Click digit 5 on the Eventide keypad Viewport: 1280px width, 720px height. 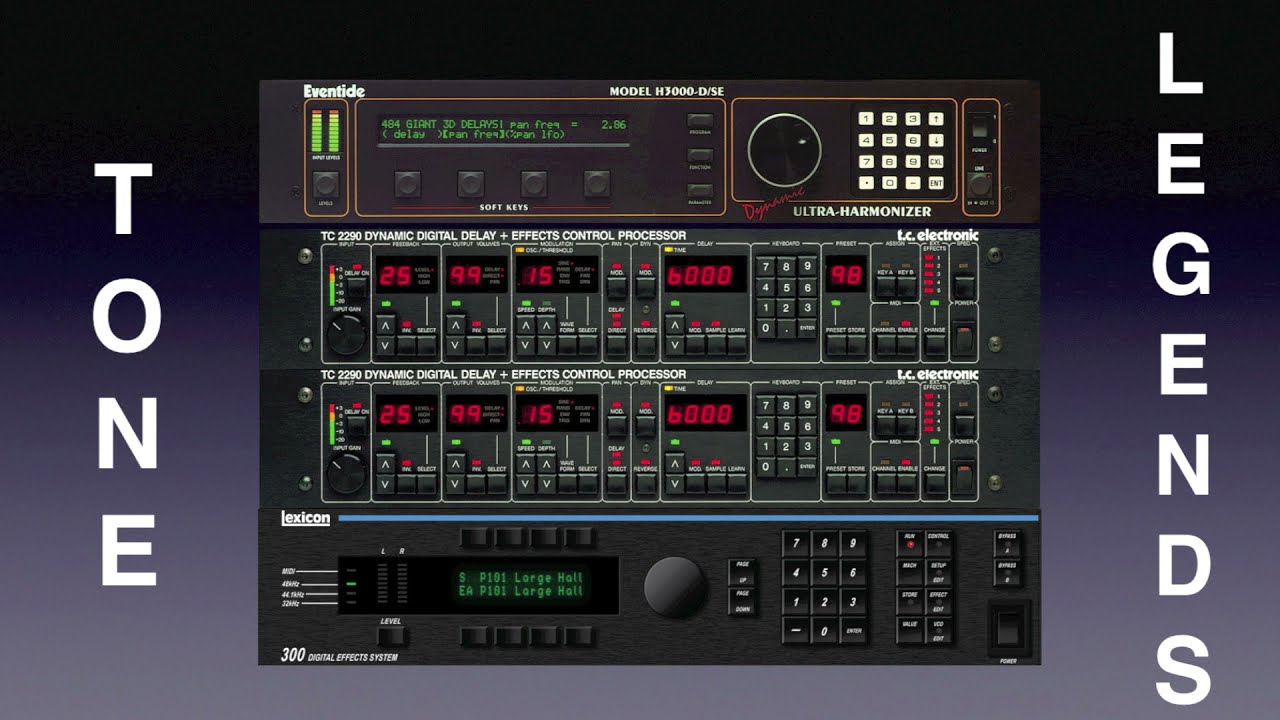click(x=889, y=140)
